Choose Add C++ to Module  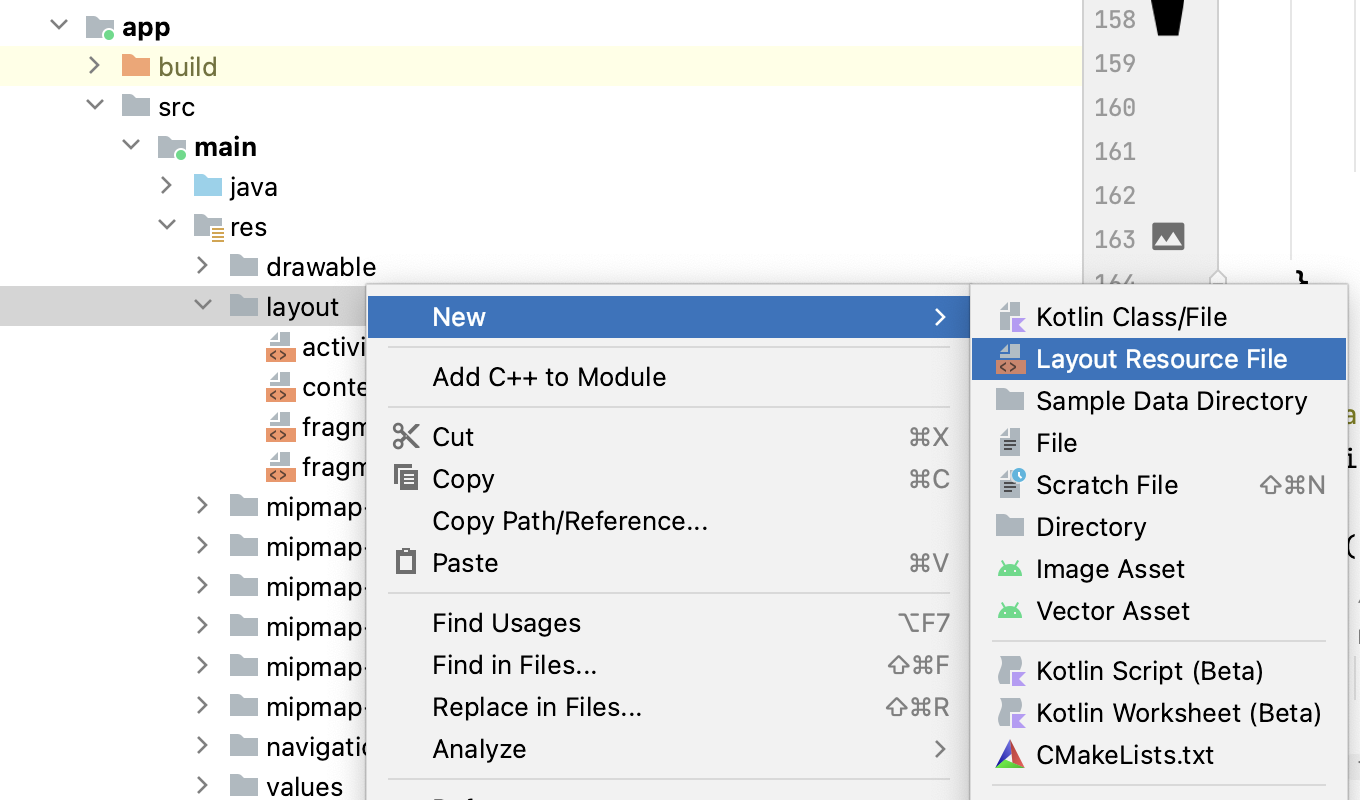coord(549,377)
